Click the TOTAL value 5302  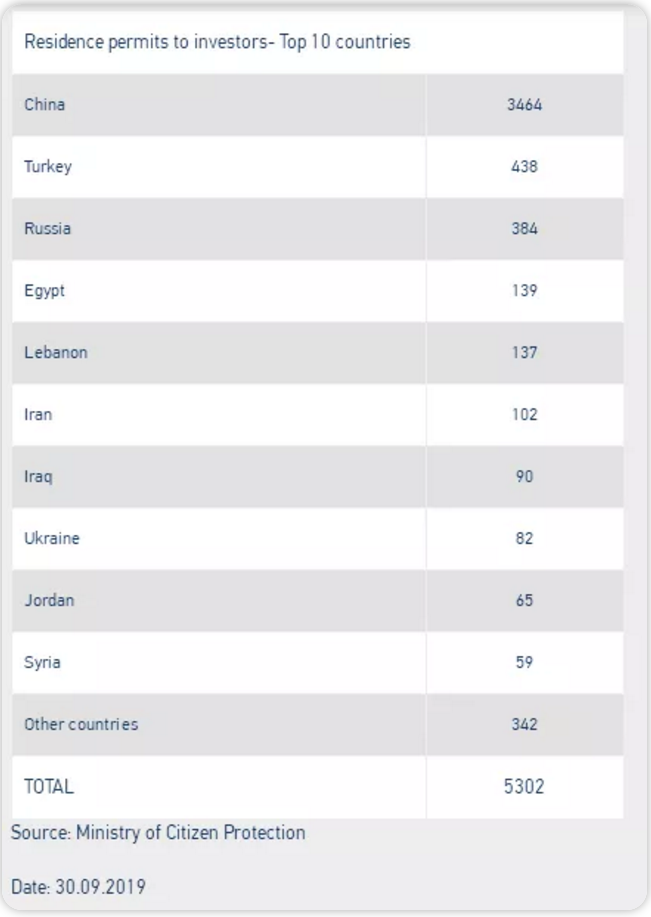524,786
